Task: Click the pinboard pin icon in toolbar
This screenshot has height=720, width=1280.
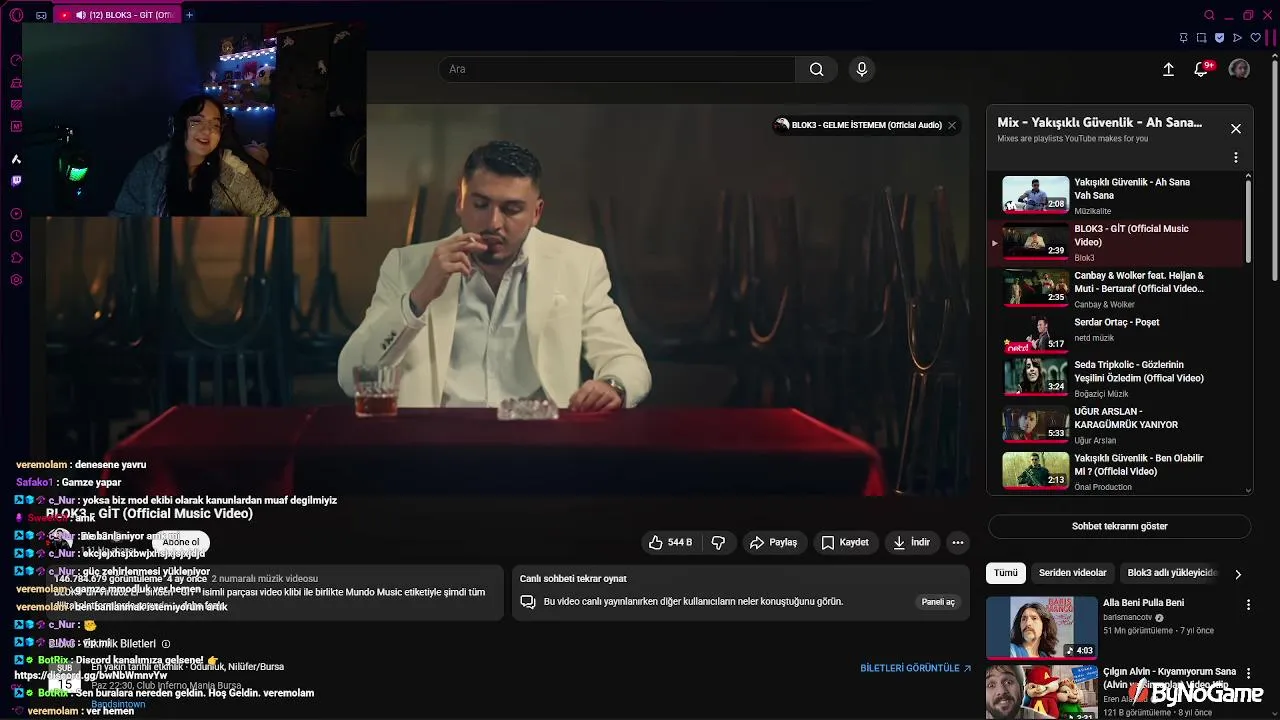Action: (1183, 38)
